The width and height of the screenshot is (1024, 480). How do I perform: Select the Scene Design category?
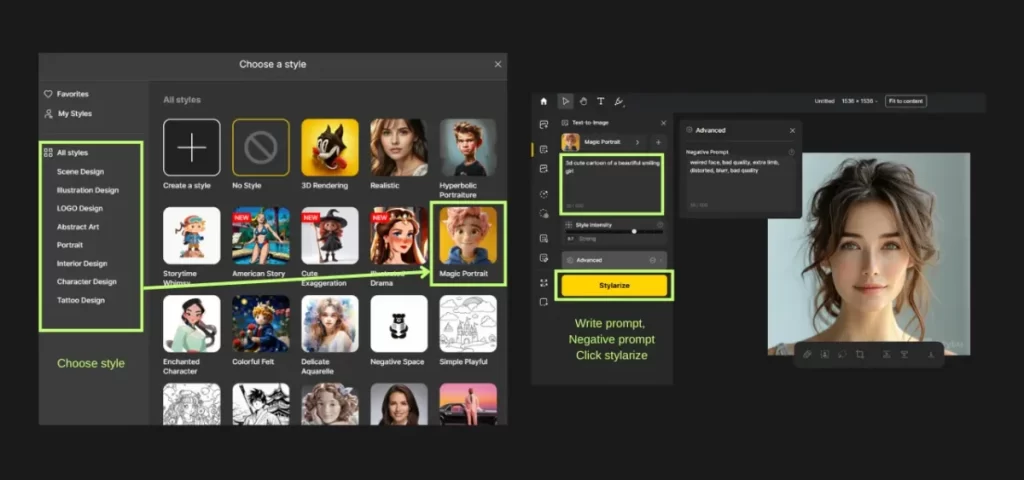coord(80,172)
